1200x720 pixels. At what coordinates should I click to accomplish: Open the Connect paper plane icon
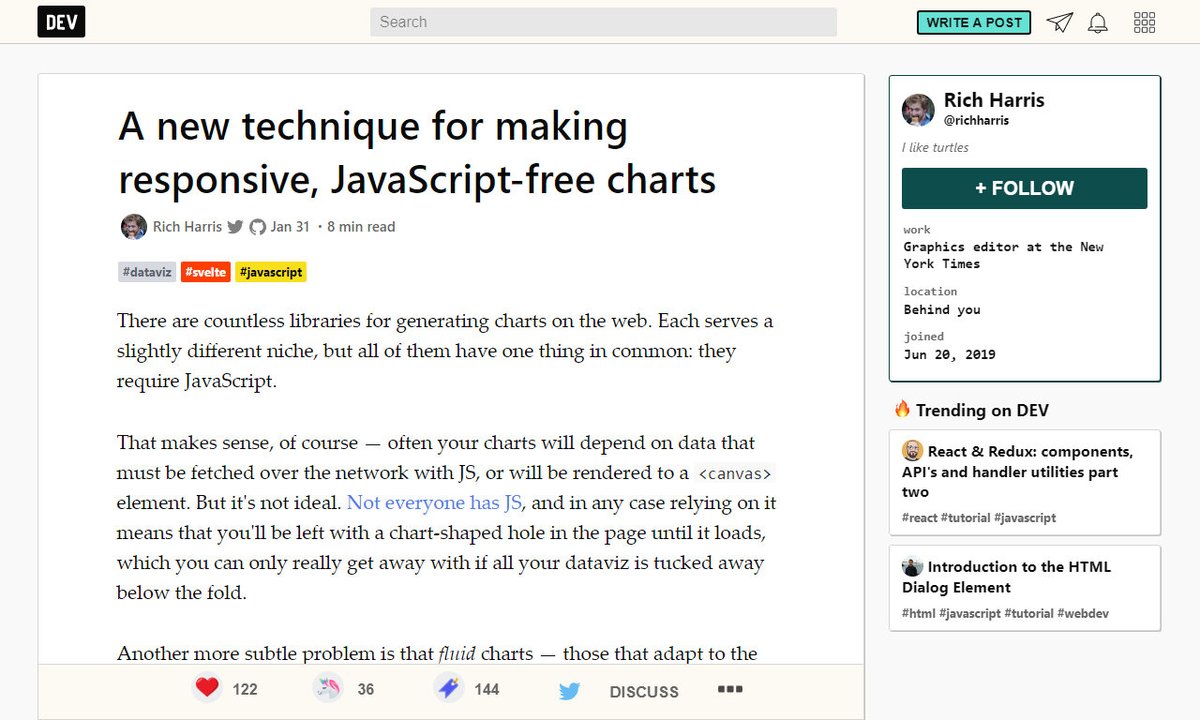(x=1060, y=22)
